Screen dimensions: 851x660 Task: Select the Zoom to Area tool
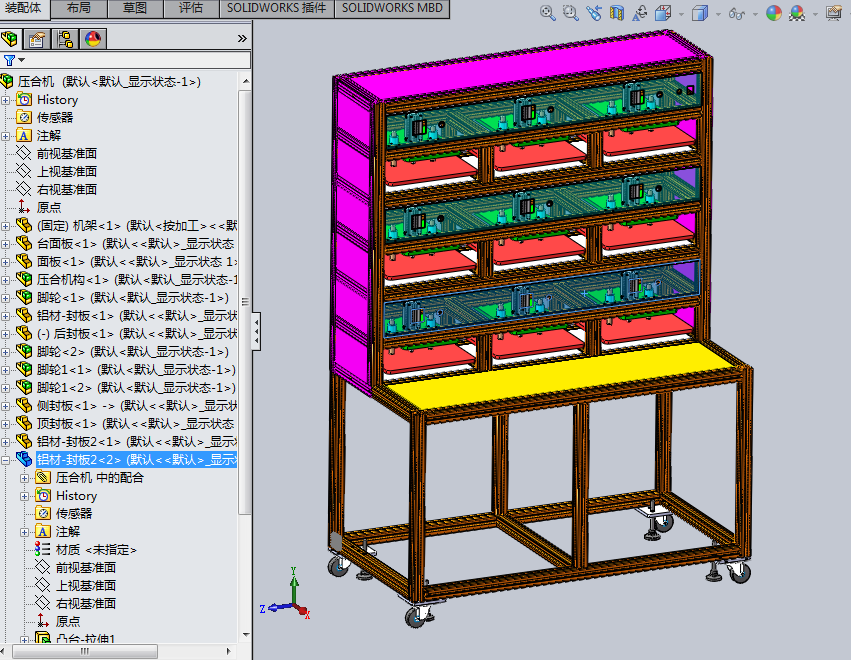[570, 13]
